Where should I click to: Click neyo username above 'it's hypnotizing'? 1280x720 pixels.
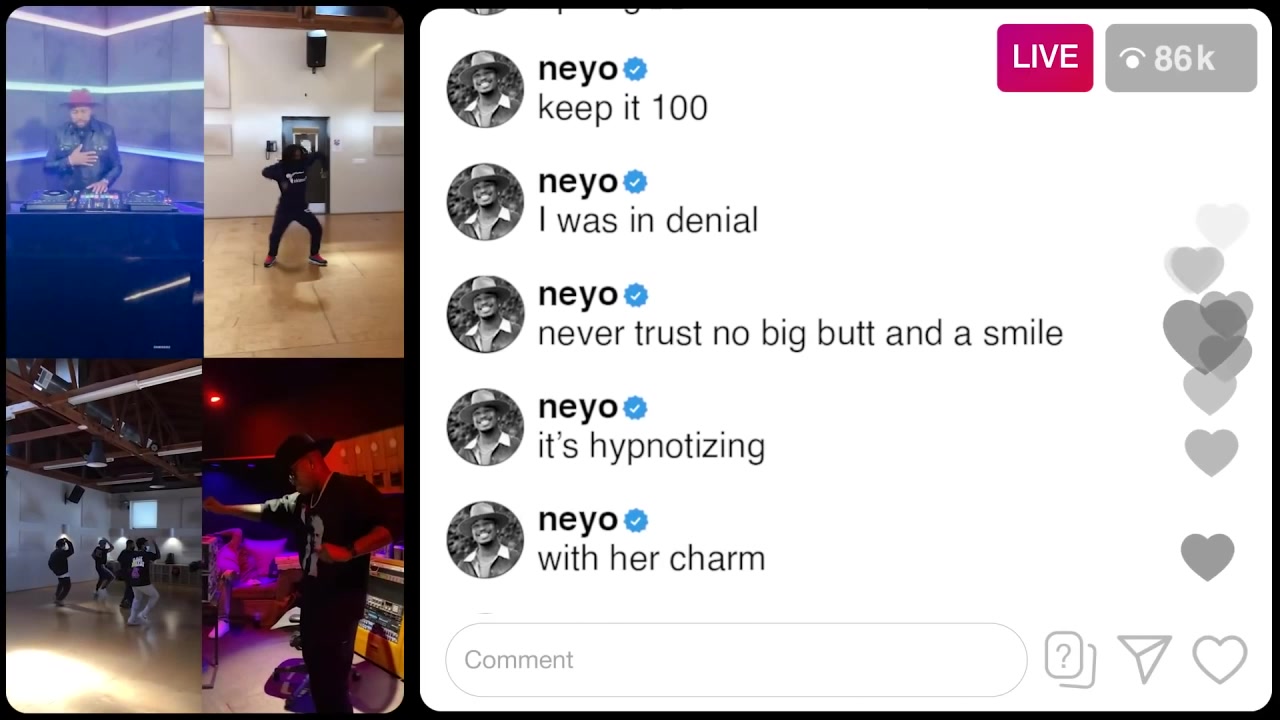(x=578, y=408)
